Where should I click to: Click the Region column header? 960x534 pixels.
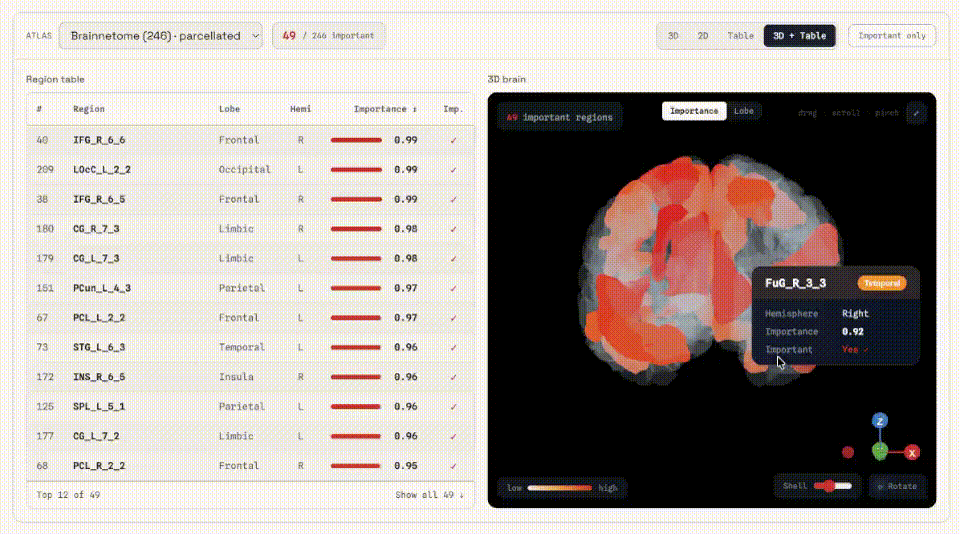[x=89, y=109]
